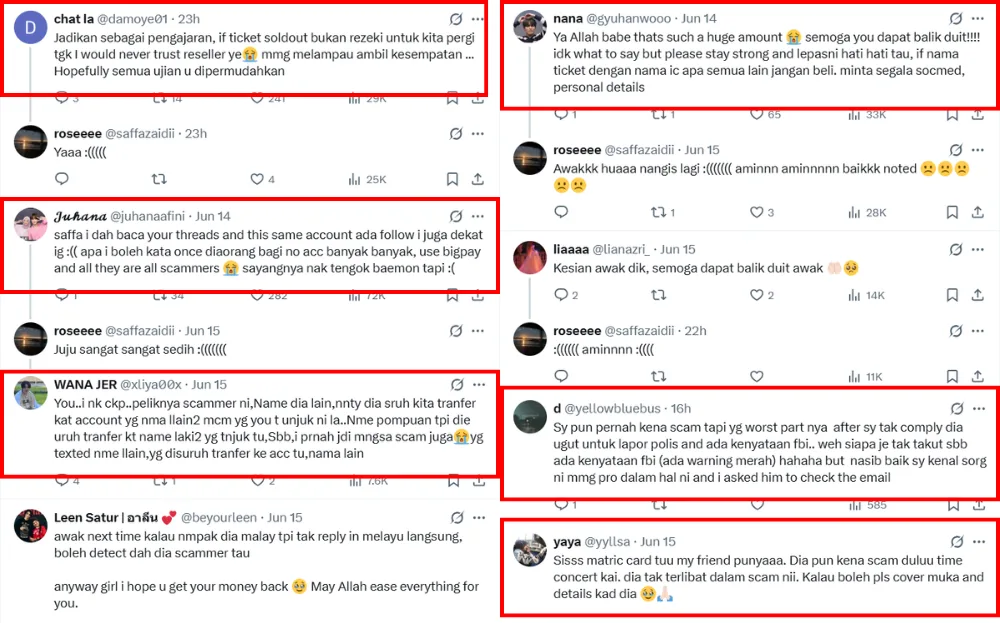Open more options menu on nana's tweet
1000x623 pixels.
pos(977,19)
